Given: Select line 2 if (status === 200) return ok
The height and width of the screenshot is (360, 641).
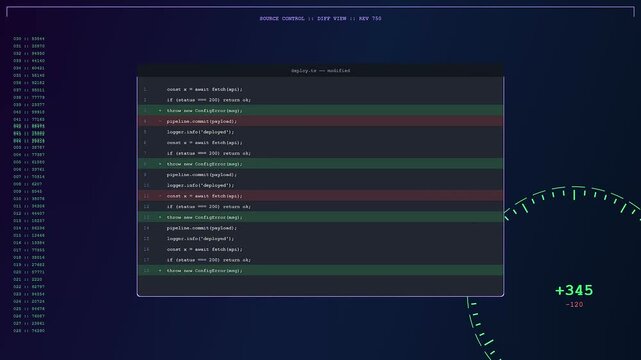Looking at the screenshot, I should (320, 100).
